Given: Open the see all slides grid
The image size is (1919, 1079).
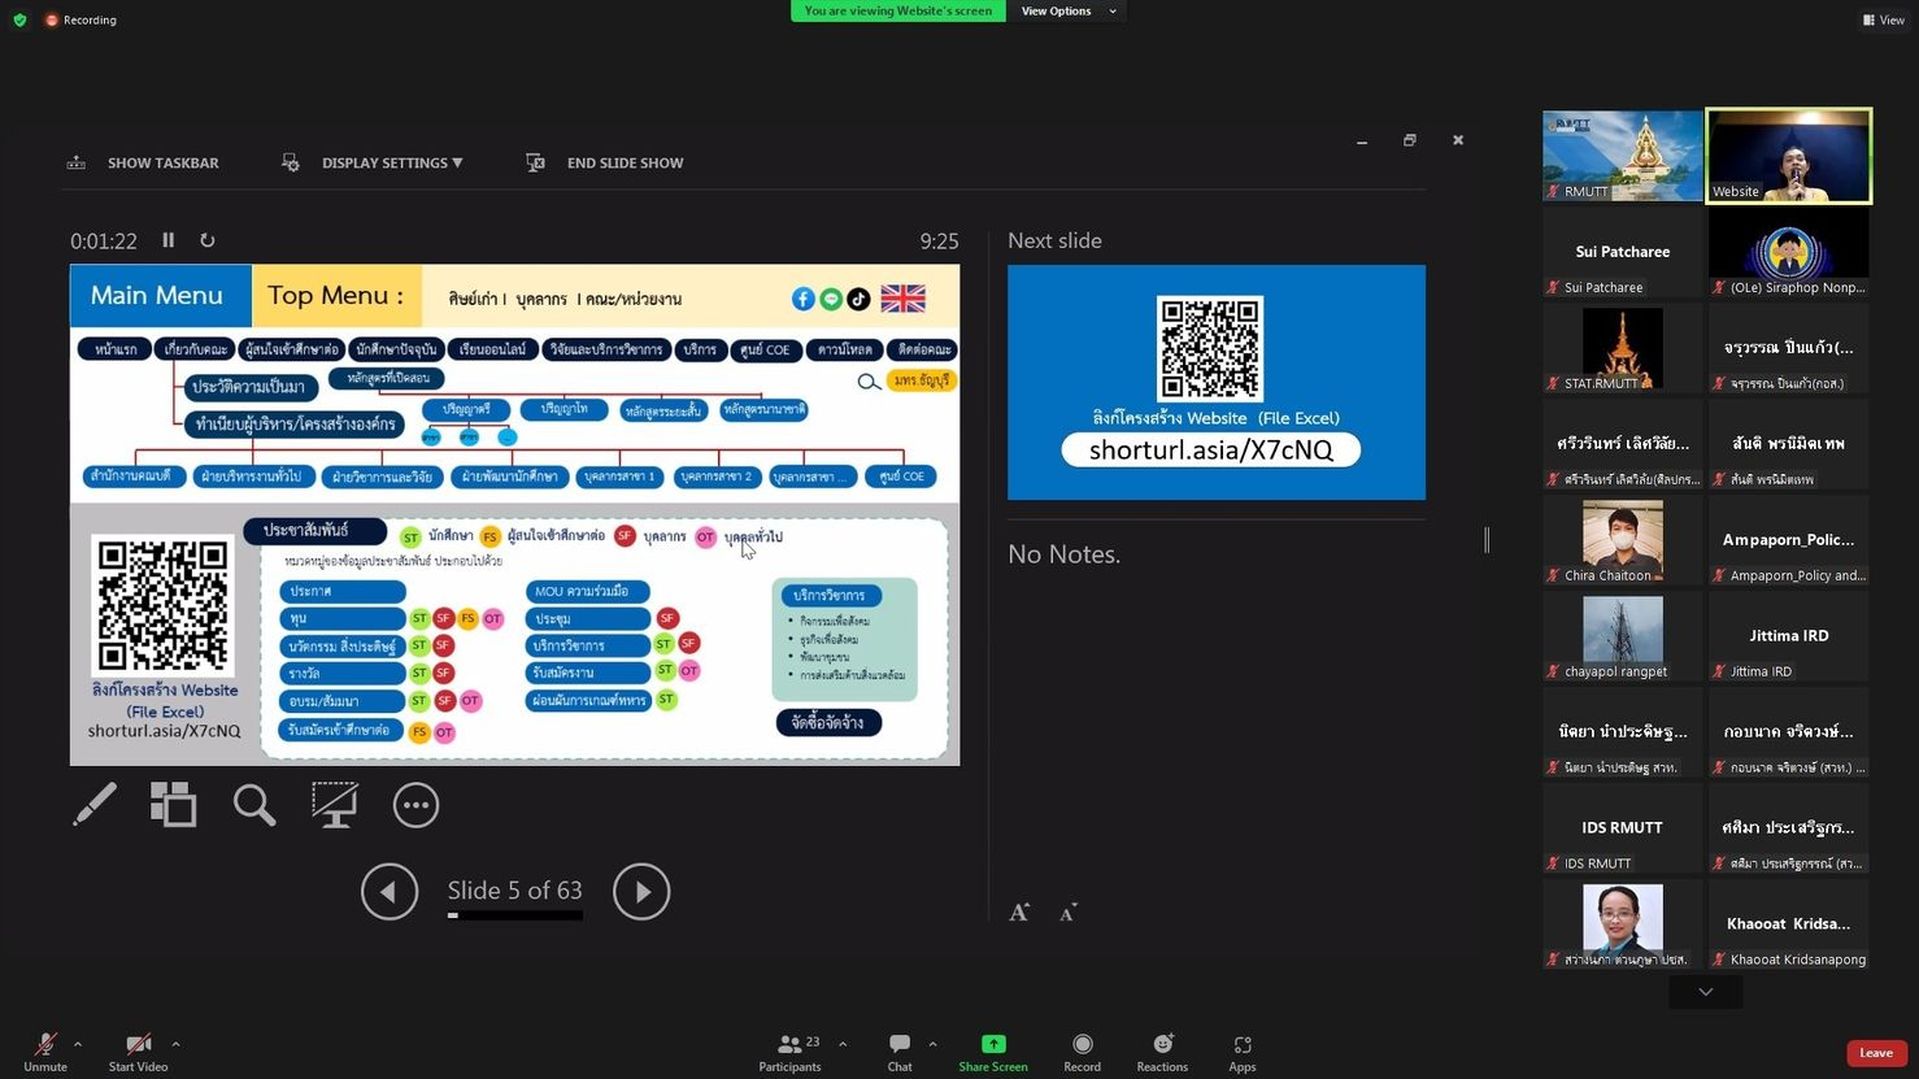Looking at the screenshot, I should click(173, 805).
